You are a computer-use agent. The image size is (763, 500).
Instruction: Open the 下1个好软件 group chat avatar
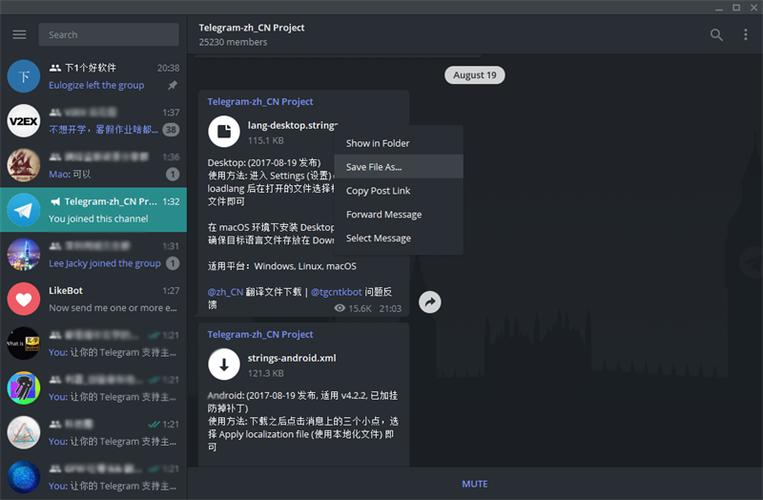click(x=23, y=76)
